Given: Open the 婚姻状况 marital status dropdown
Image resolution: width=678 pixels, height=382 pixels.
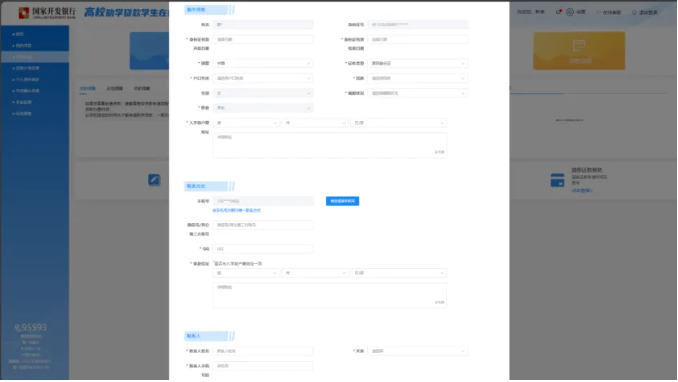Looking at the screenshot, I should (418, 93).
